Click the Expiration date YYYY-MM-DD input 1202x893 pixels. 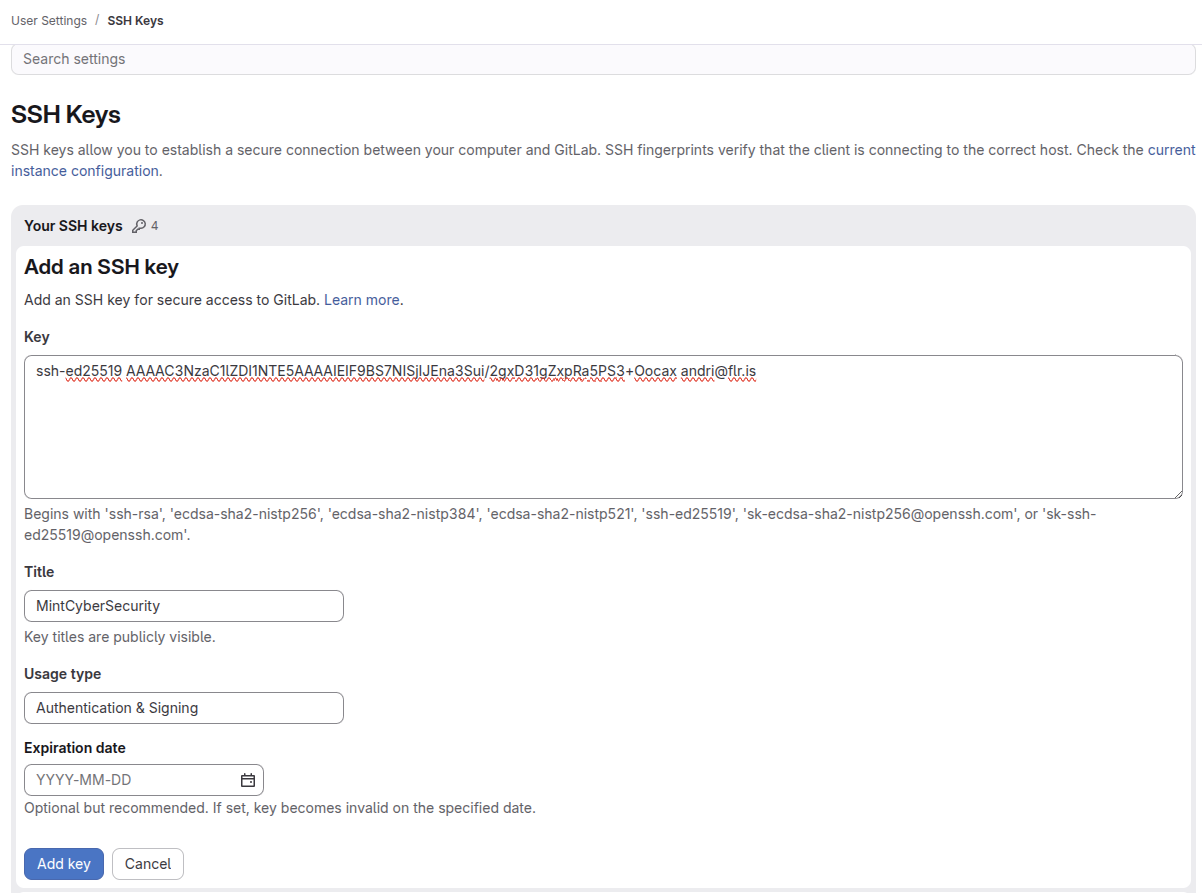coord(144,780)
